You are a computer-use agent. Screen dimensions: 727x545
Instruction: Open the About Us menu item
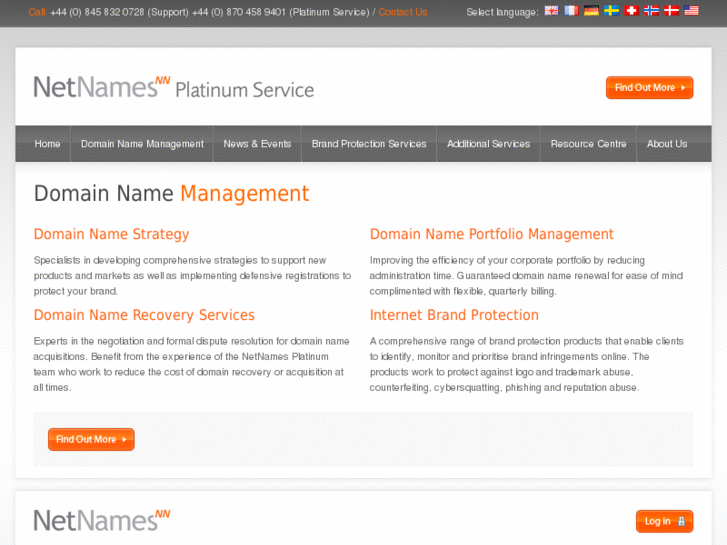[667, 144]
